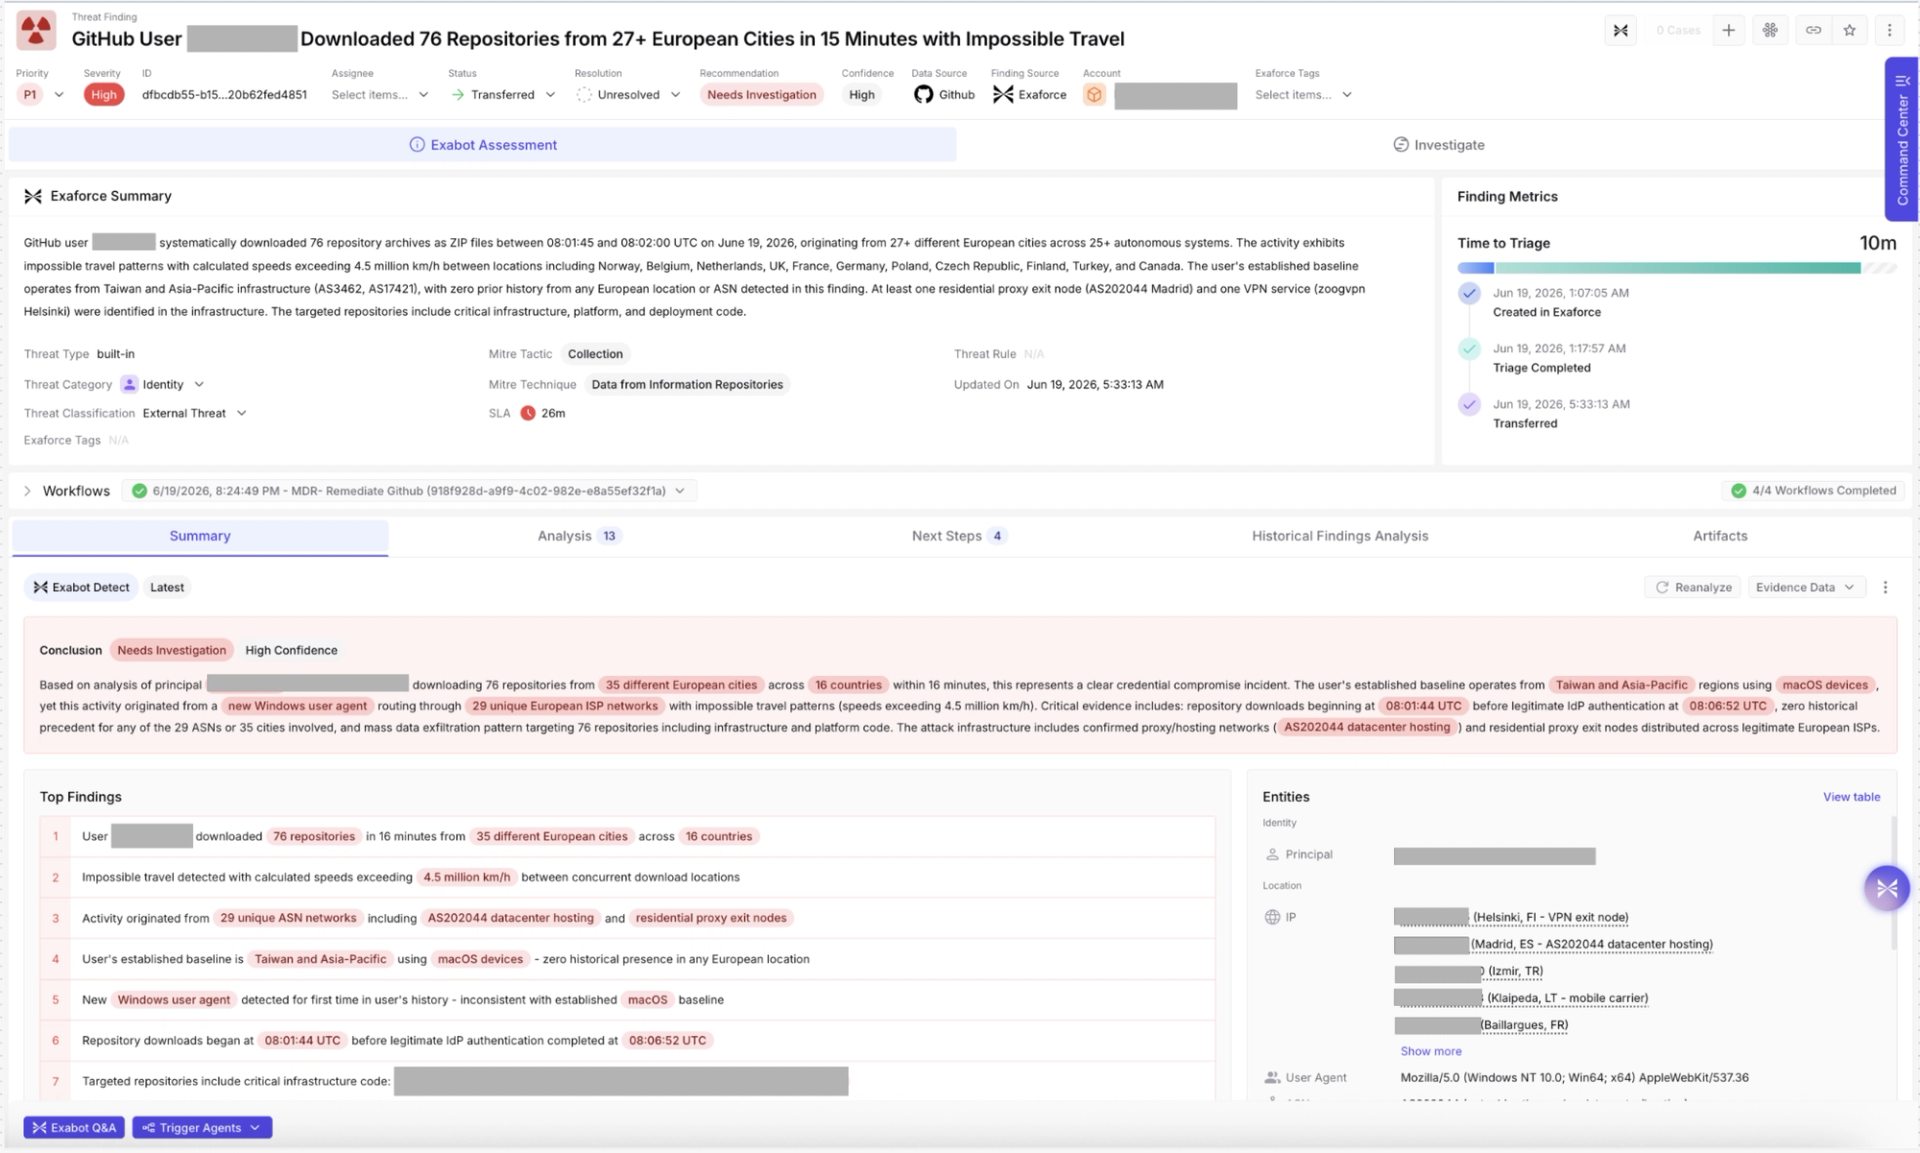
Task: Switch to the Investigate view tab
Action: (1439, 145)
